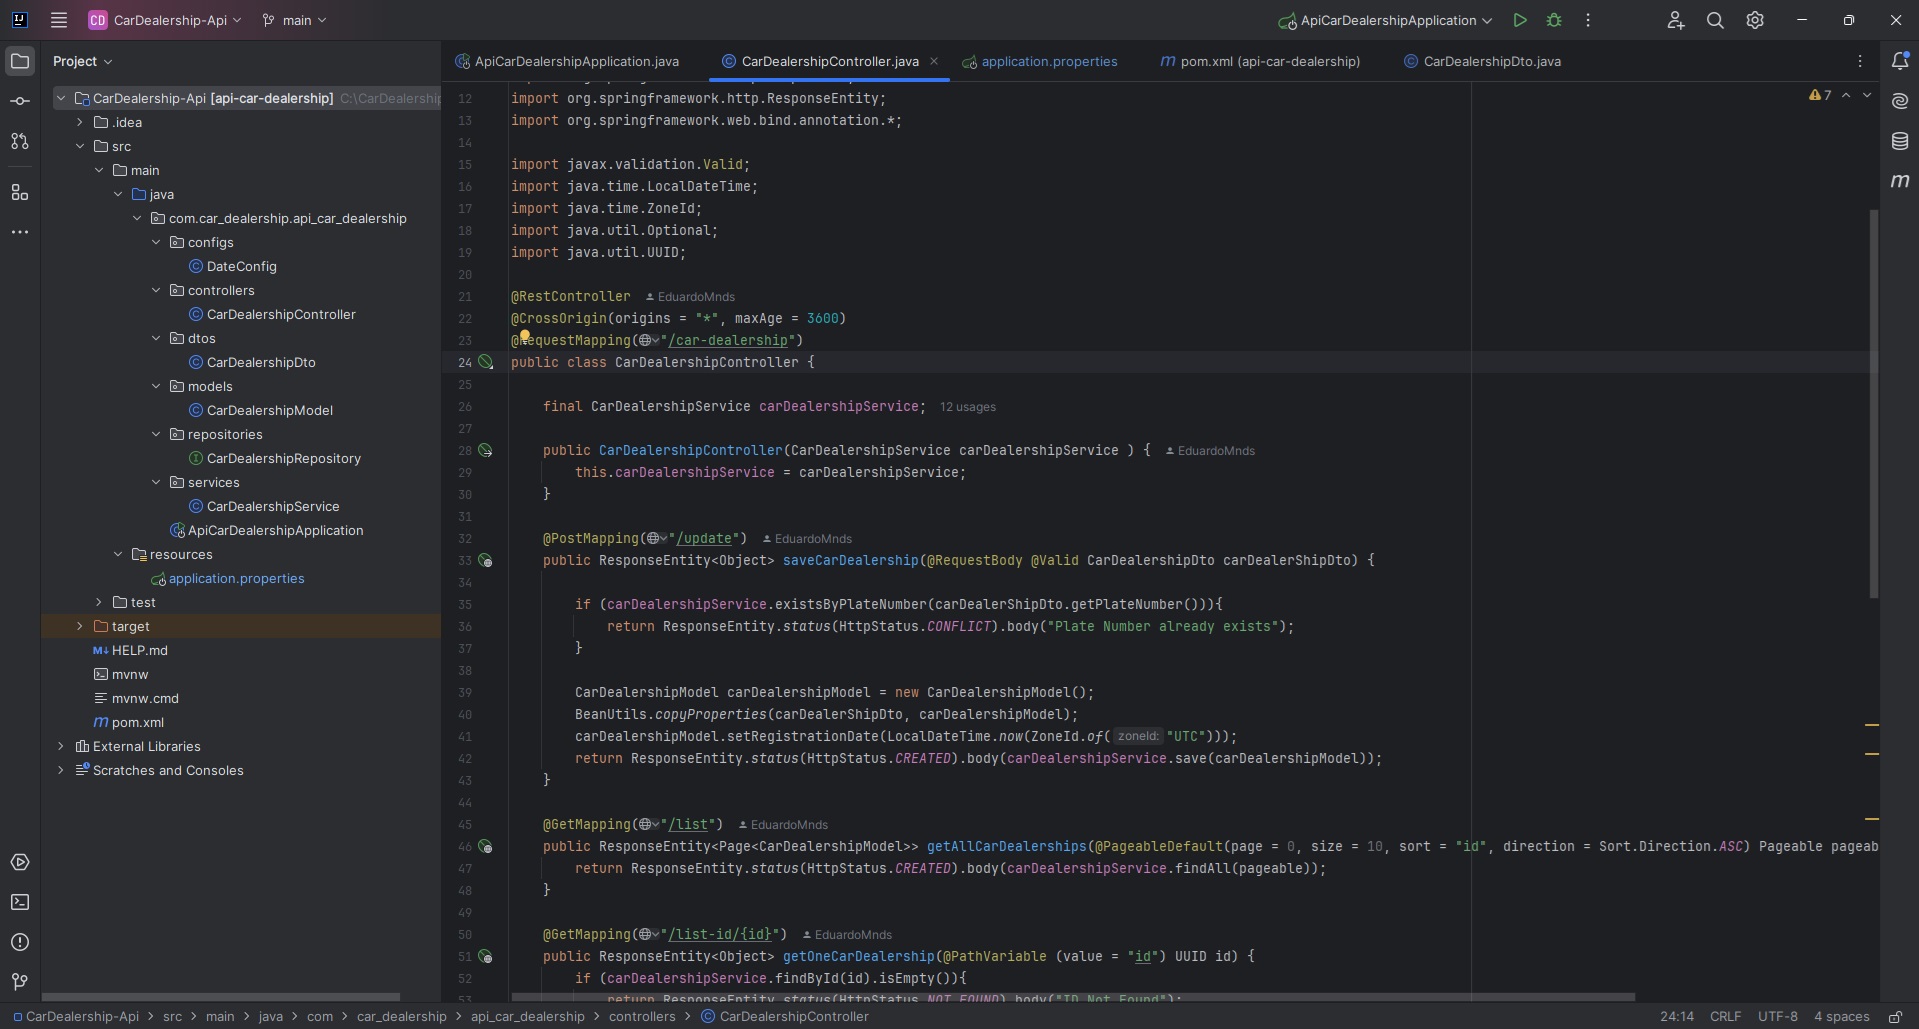The image size is (1919, 1029).
Task: Open CarDealershipService in project tree
Action: [272, 506]
